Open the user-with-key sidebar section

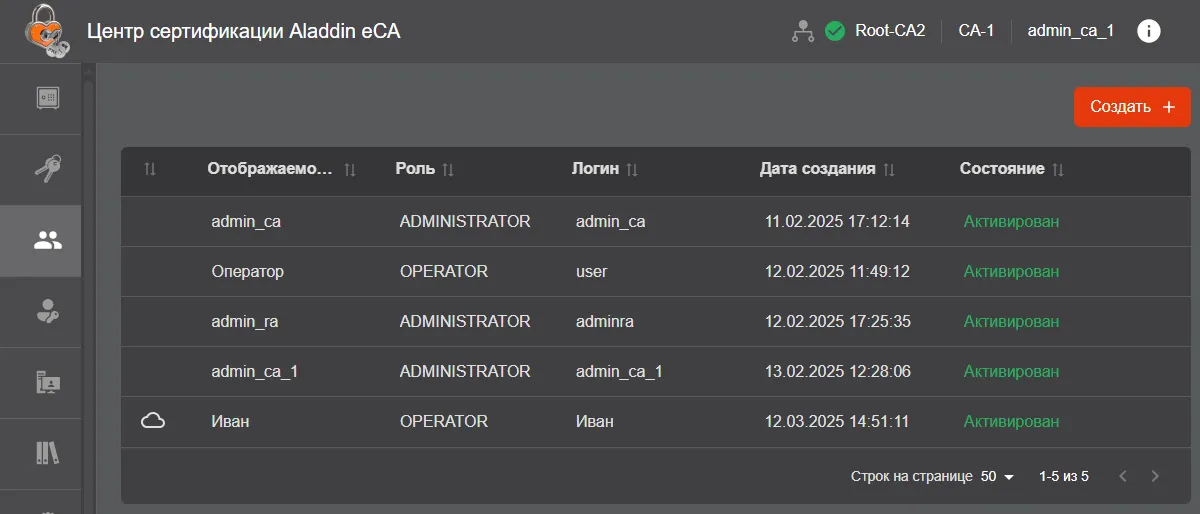pyautogui.click(x=48, y=311)
